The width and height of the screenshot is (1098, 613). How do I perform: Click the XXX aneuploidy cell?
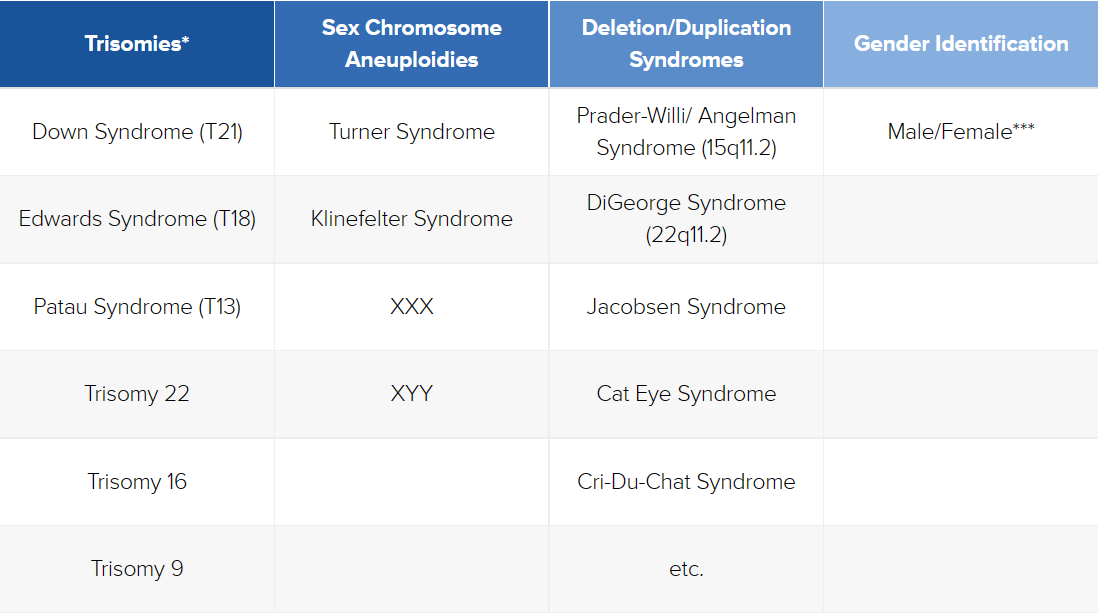pos(412,307)
